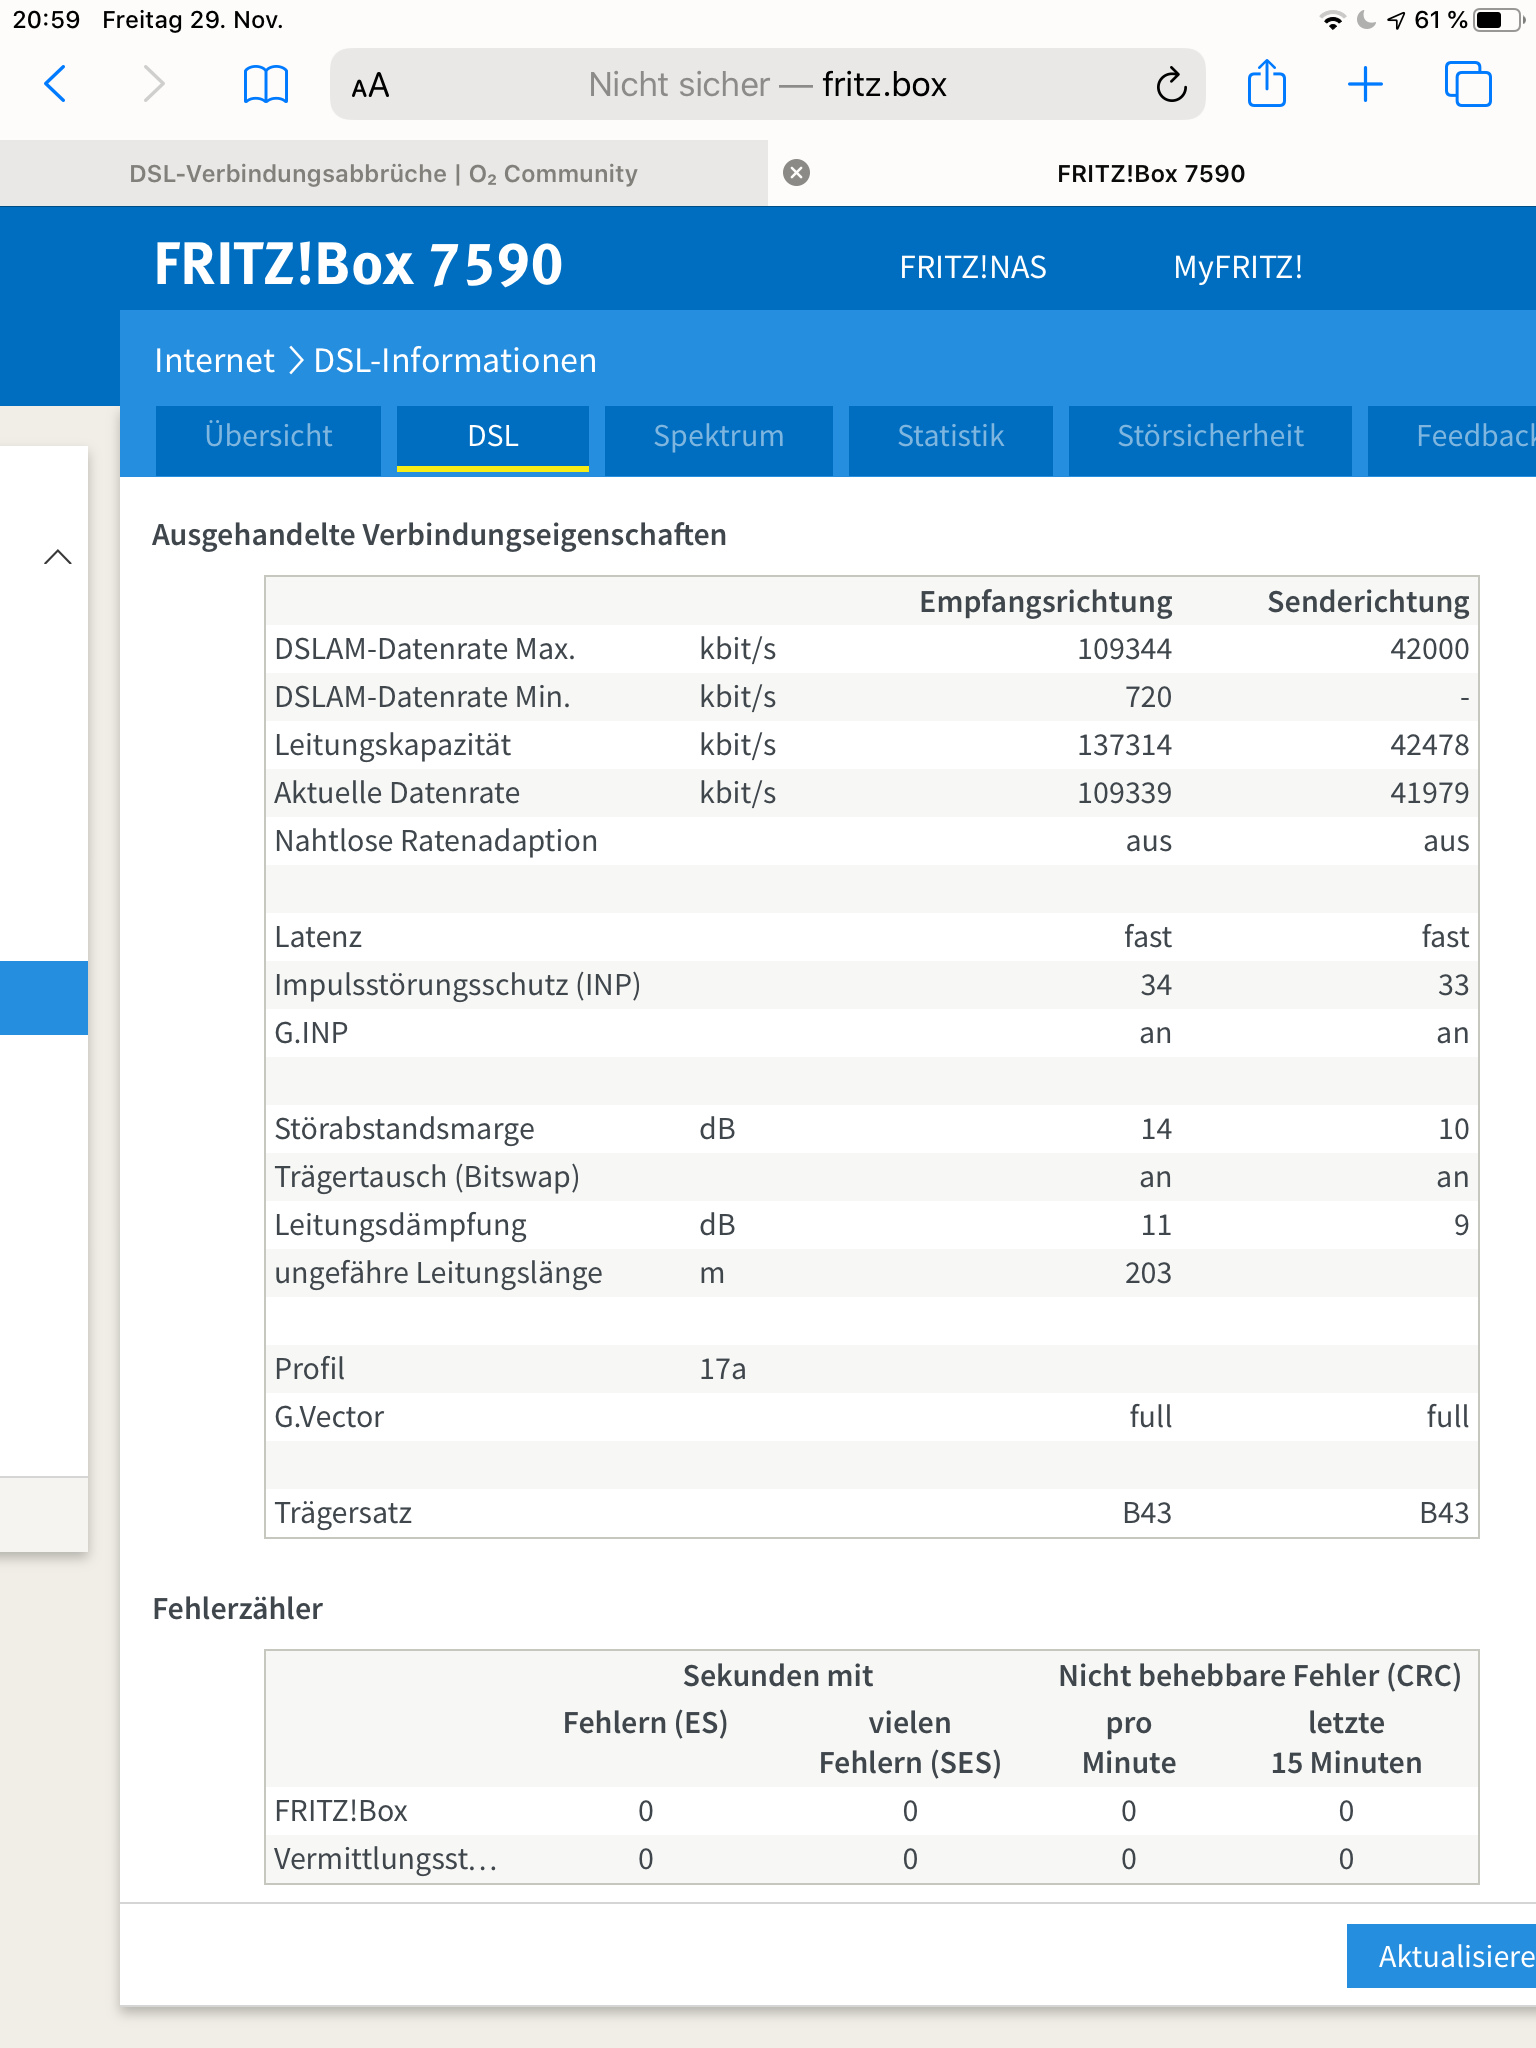Click the clock showing 20:59
The width and height of the screenshot is (1536, 2048).
pyautogui.click(x=46, y=20)
